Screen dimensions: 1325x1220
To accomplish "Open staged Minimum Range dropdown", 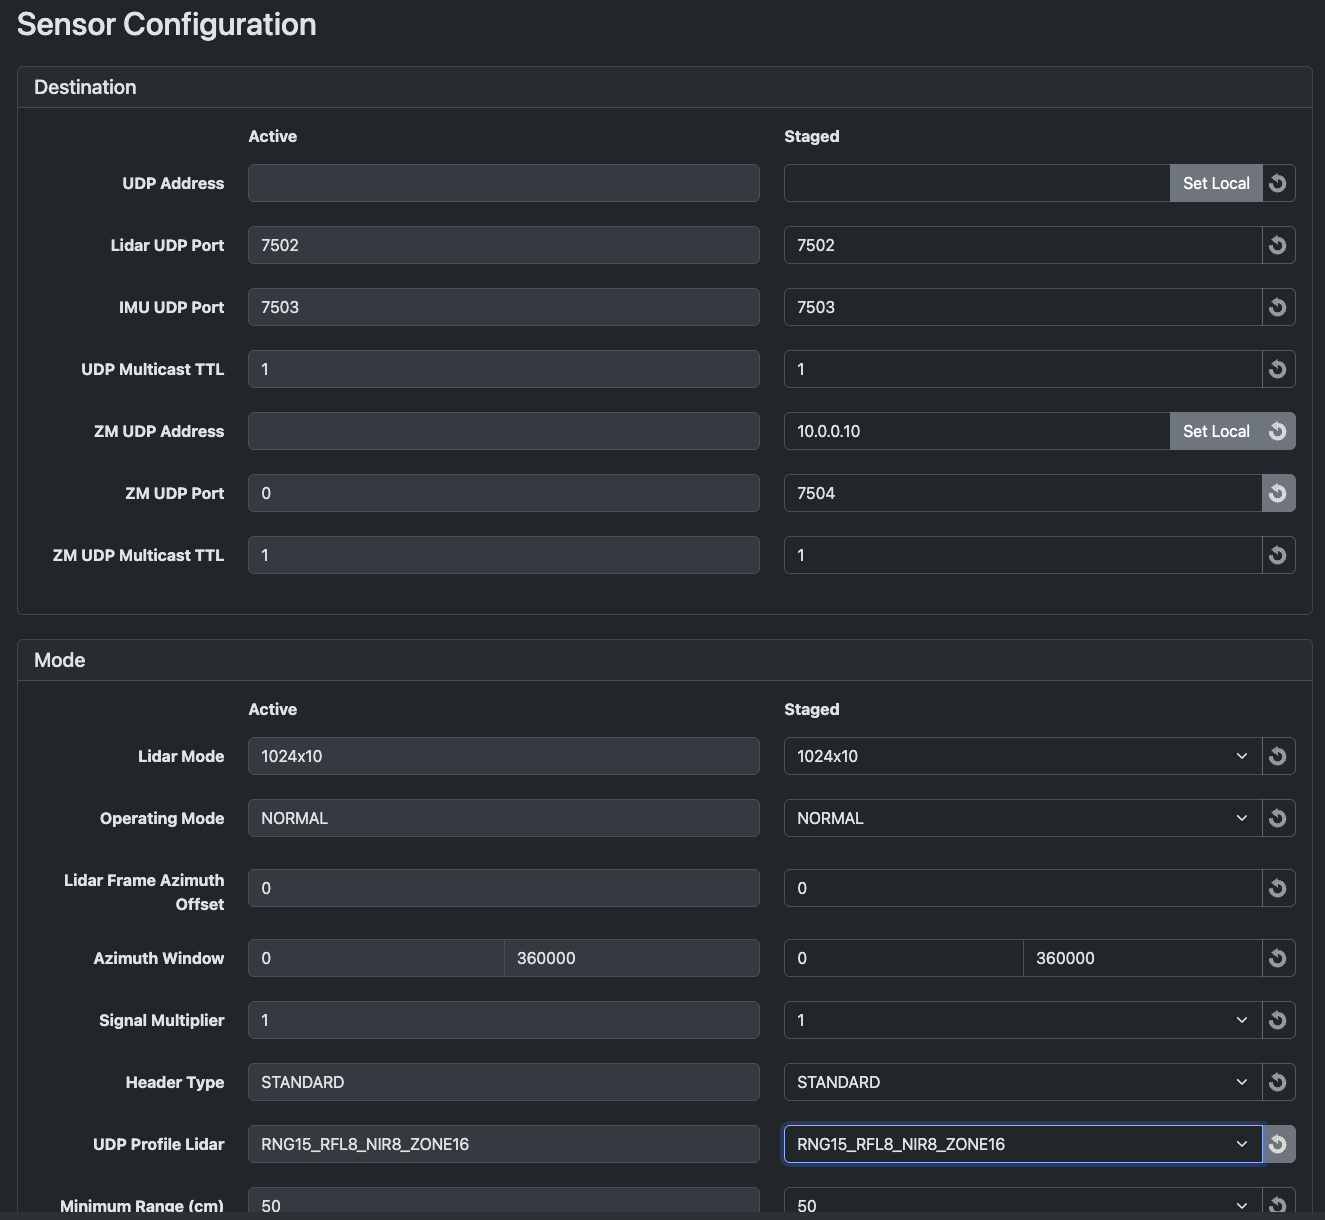I will pyautogui.click(x=1023, y=1204).
